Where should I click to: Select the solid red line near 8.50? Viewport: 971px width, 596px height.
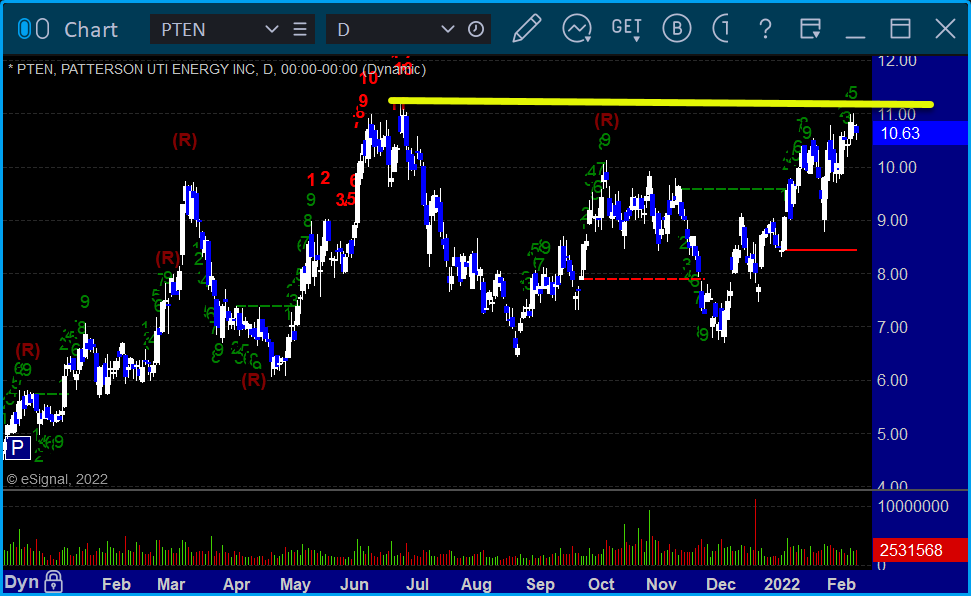(821, 250)
